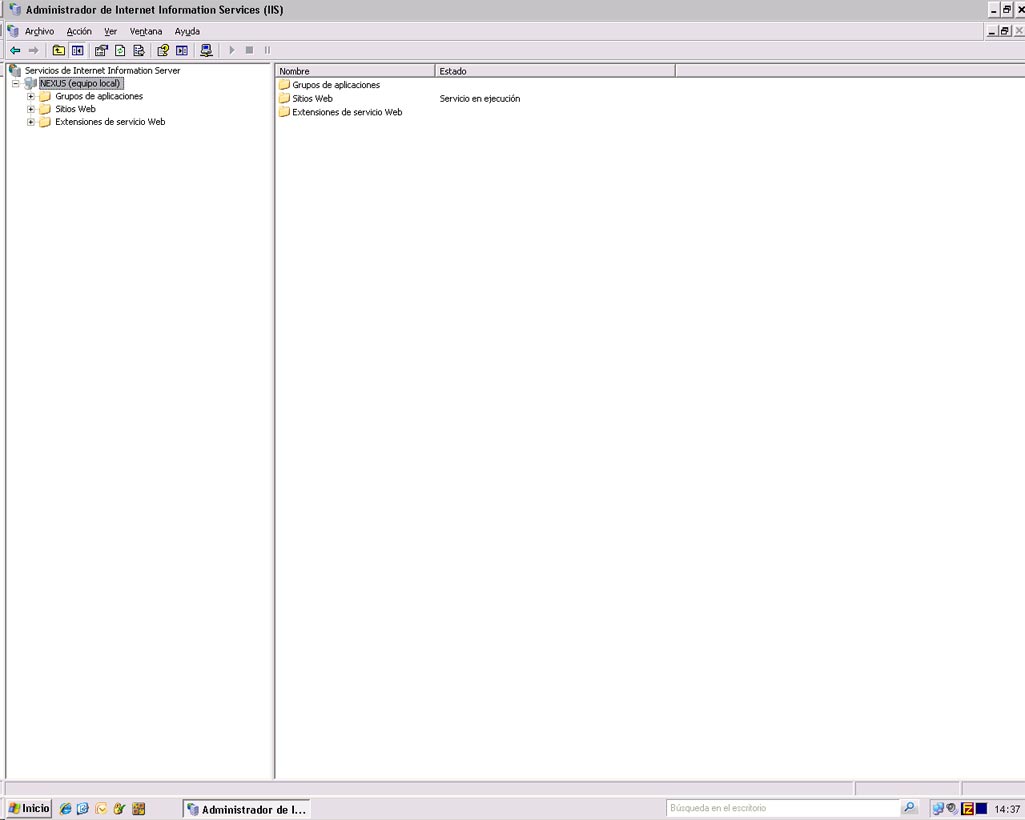This screenshot has width=1025, height=820.
Task: Sort list by Estado column header
Action: coord(555,71)
